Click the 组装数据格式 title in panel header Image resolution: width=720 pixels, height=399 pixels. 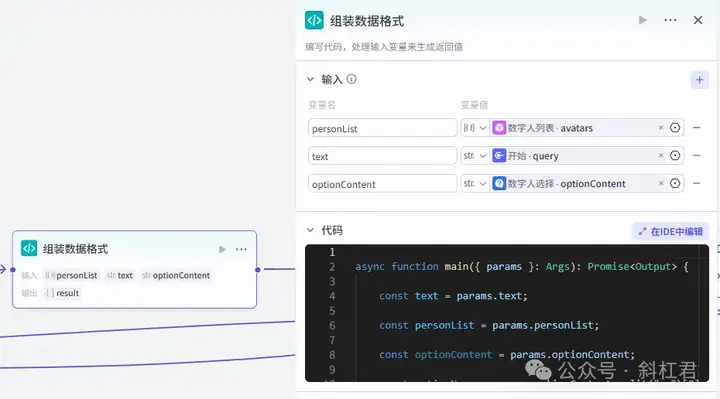[367, 21]
